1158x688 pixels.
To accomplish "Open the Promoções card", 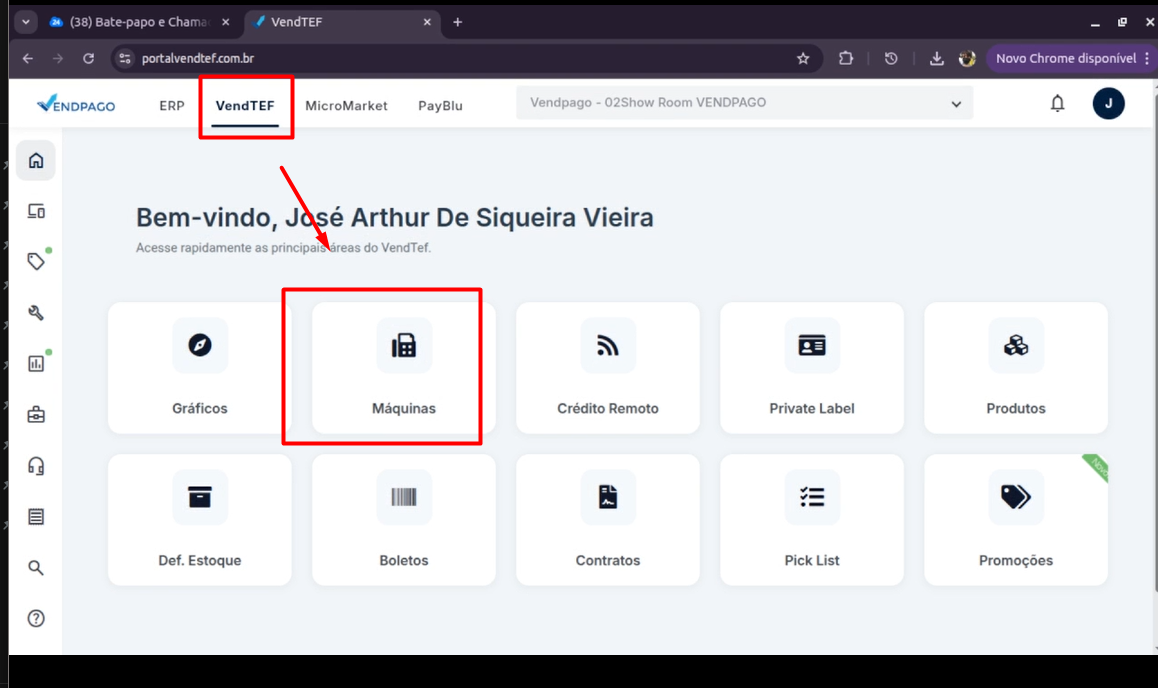I will pyautogui.click(x=1015, y=520).
